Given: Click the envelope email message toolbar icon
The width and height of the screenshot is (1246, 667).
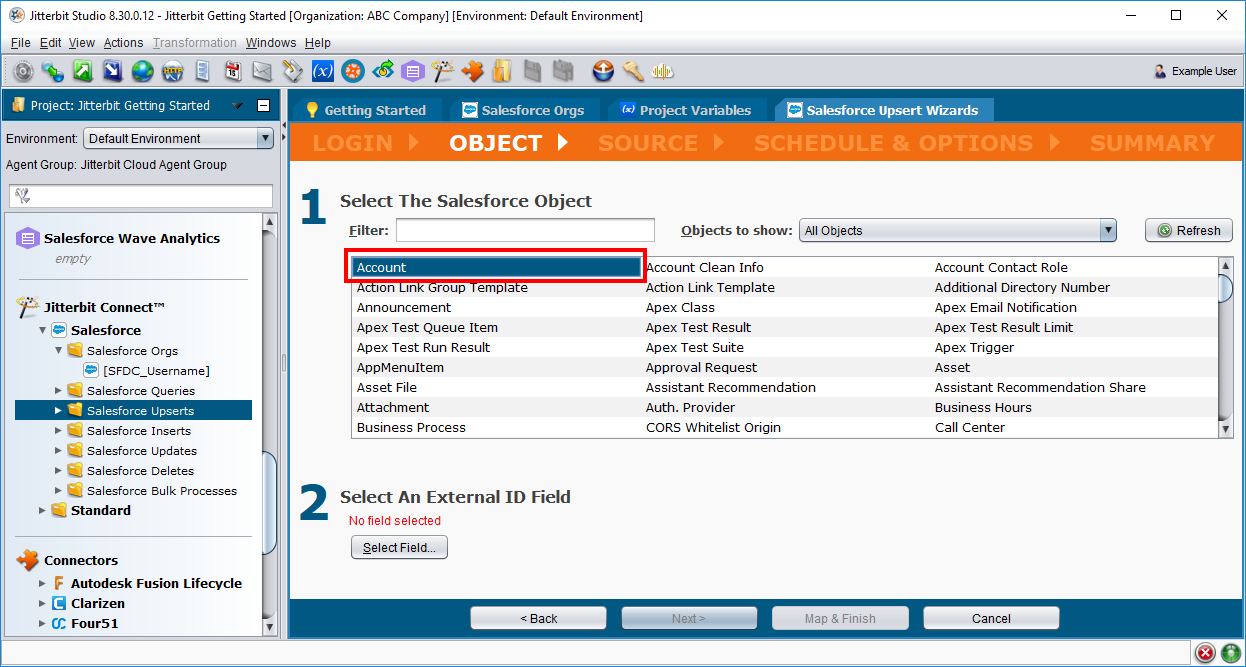Looking at the screenshot, I should tap(262, 71).
